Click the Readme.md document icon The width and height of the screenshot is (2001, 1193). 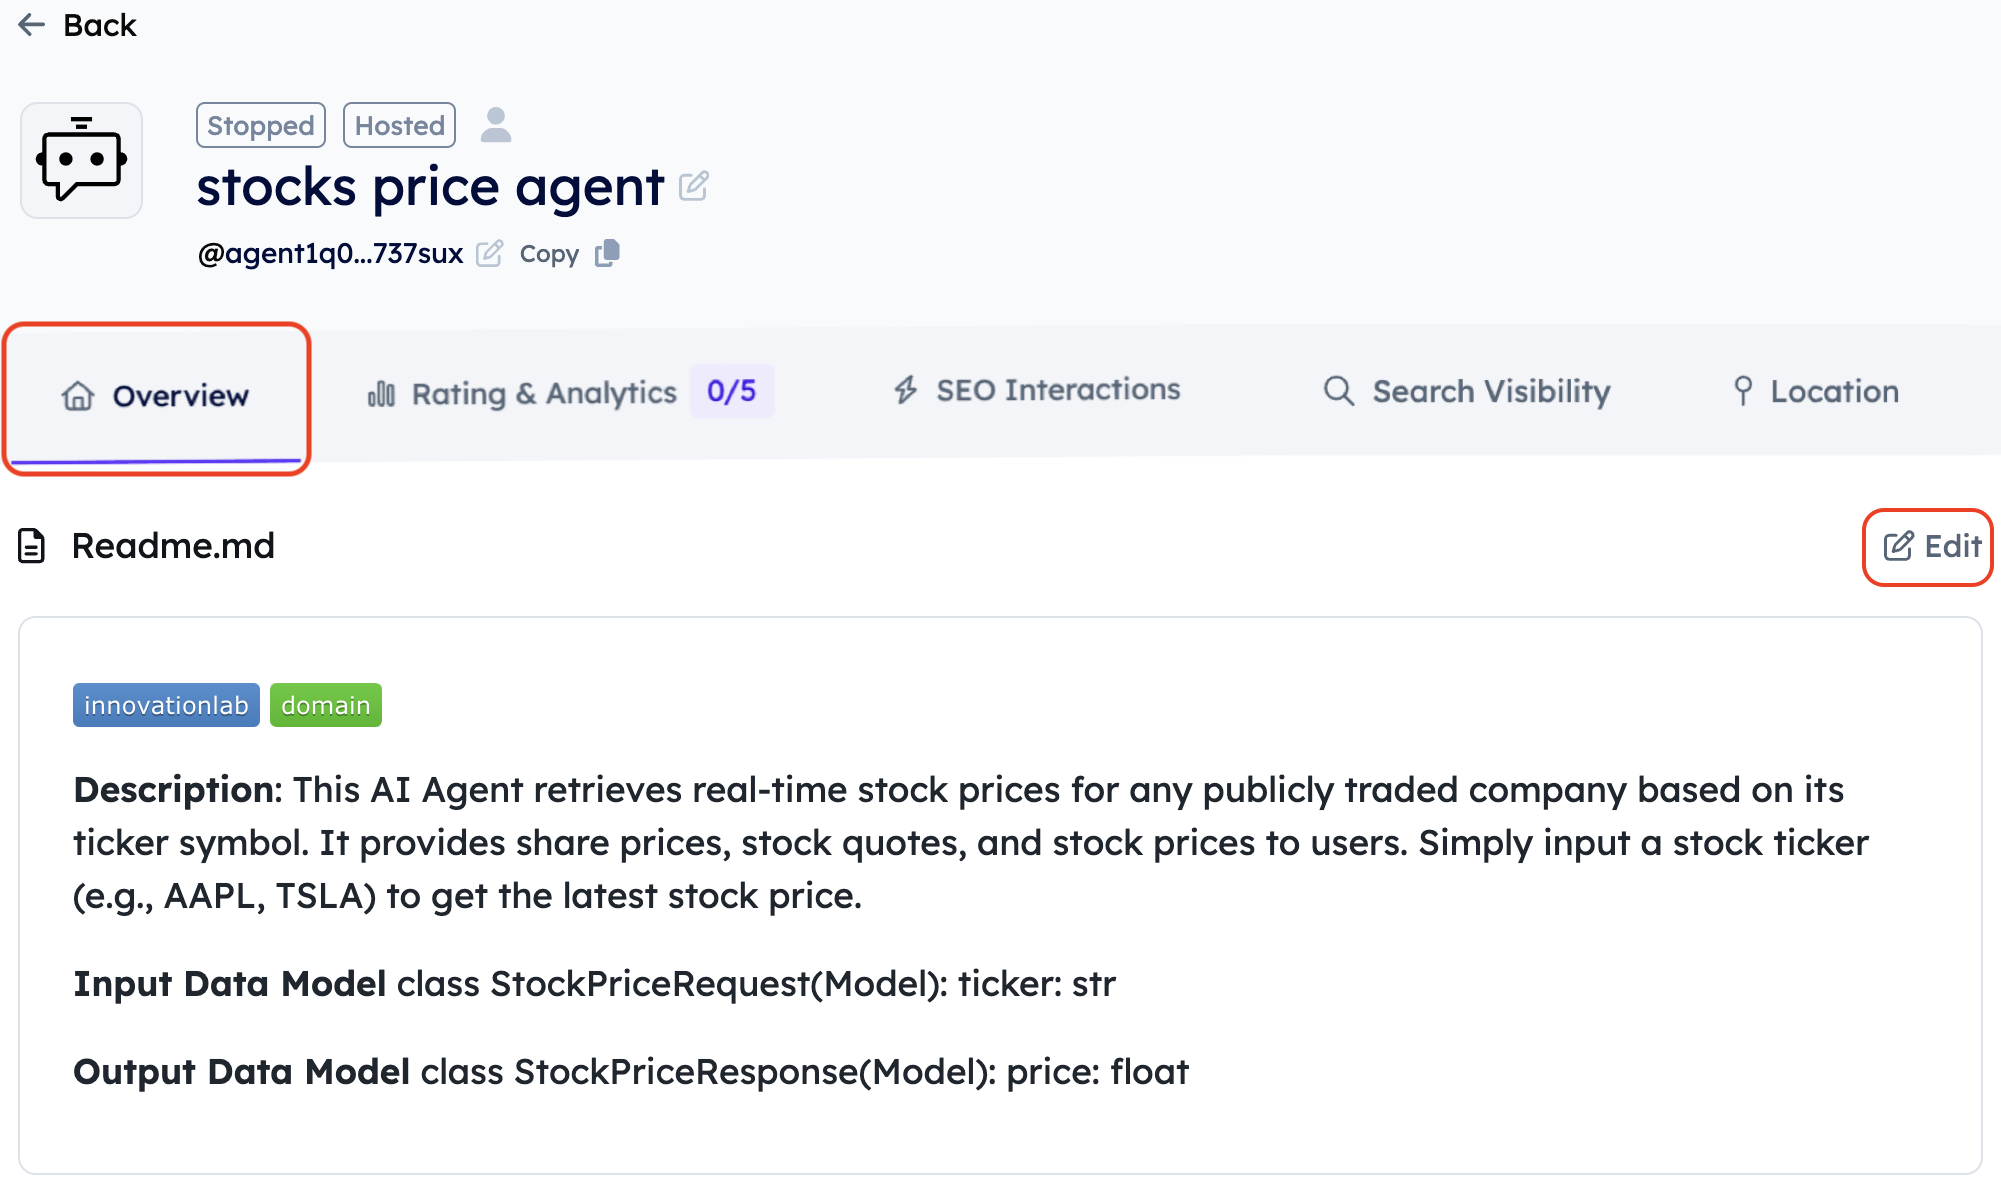[32, 546]
